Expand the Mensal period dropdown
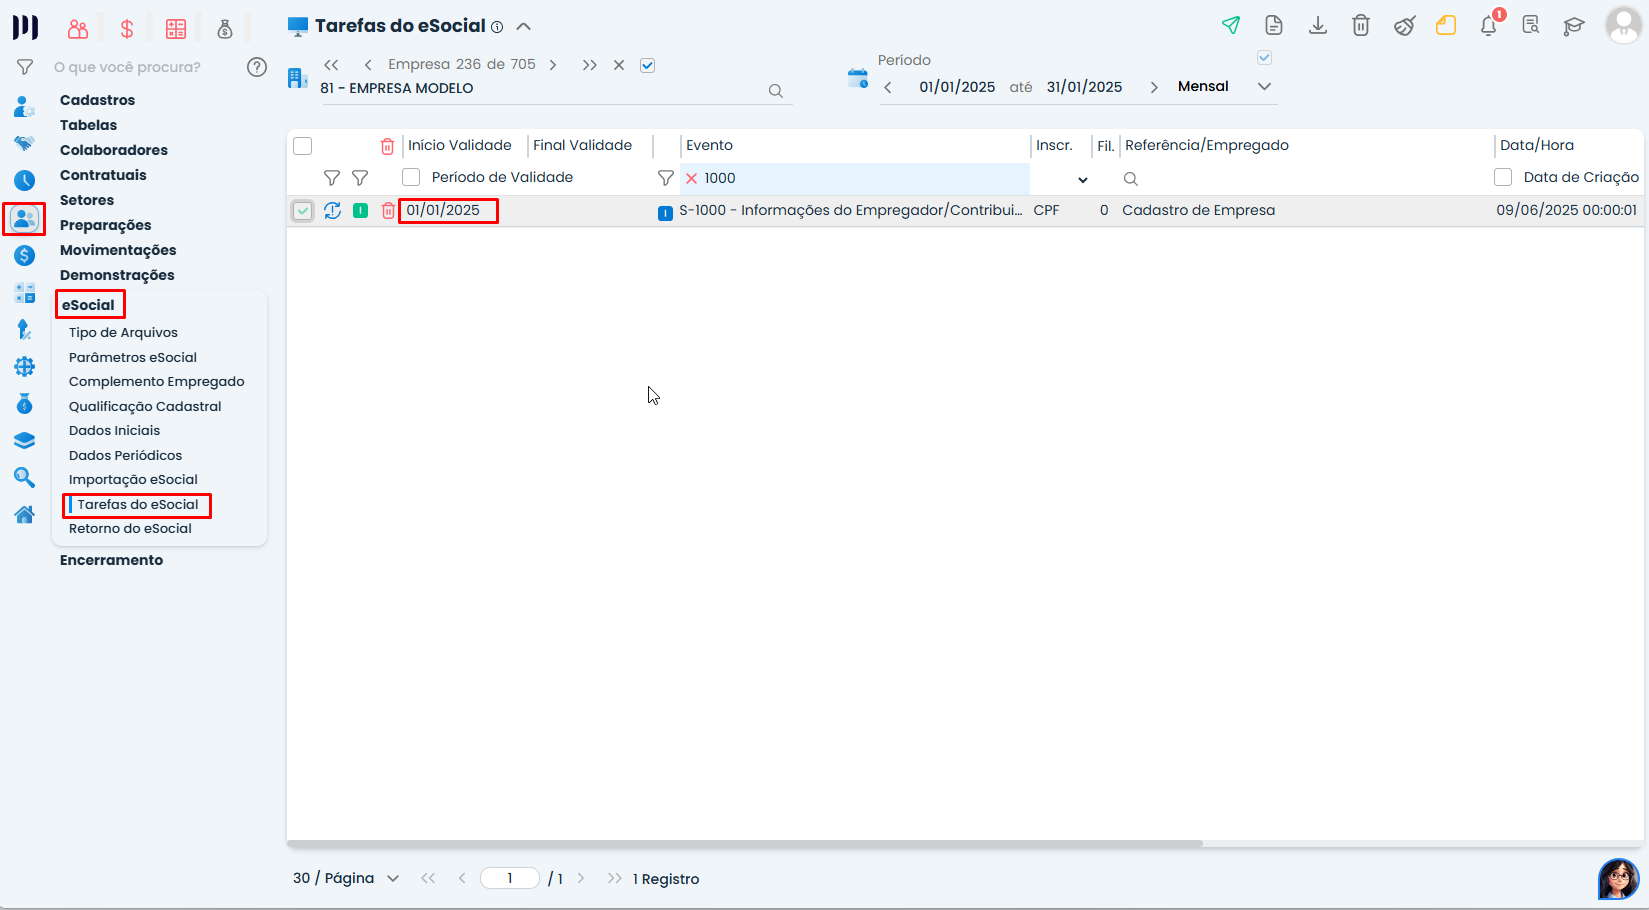Viewport: 1649px width, 910px height. pyautogui.click(x=1264, y=86)
